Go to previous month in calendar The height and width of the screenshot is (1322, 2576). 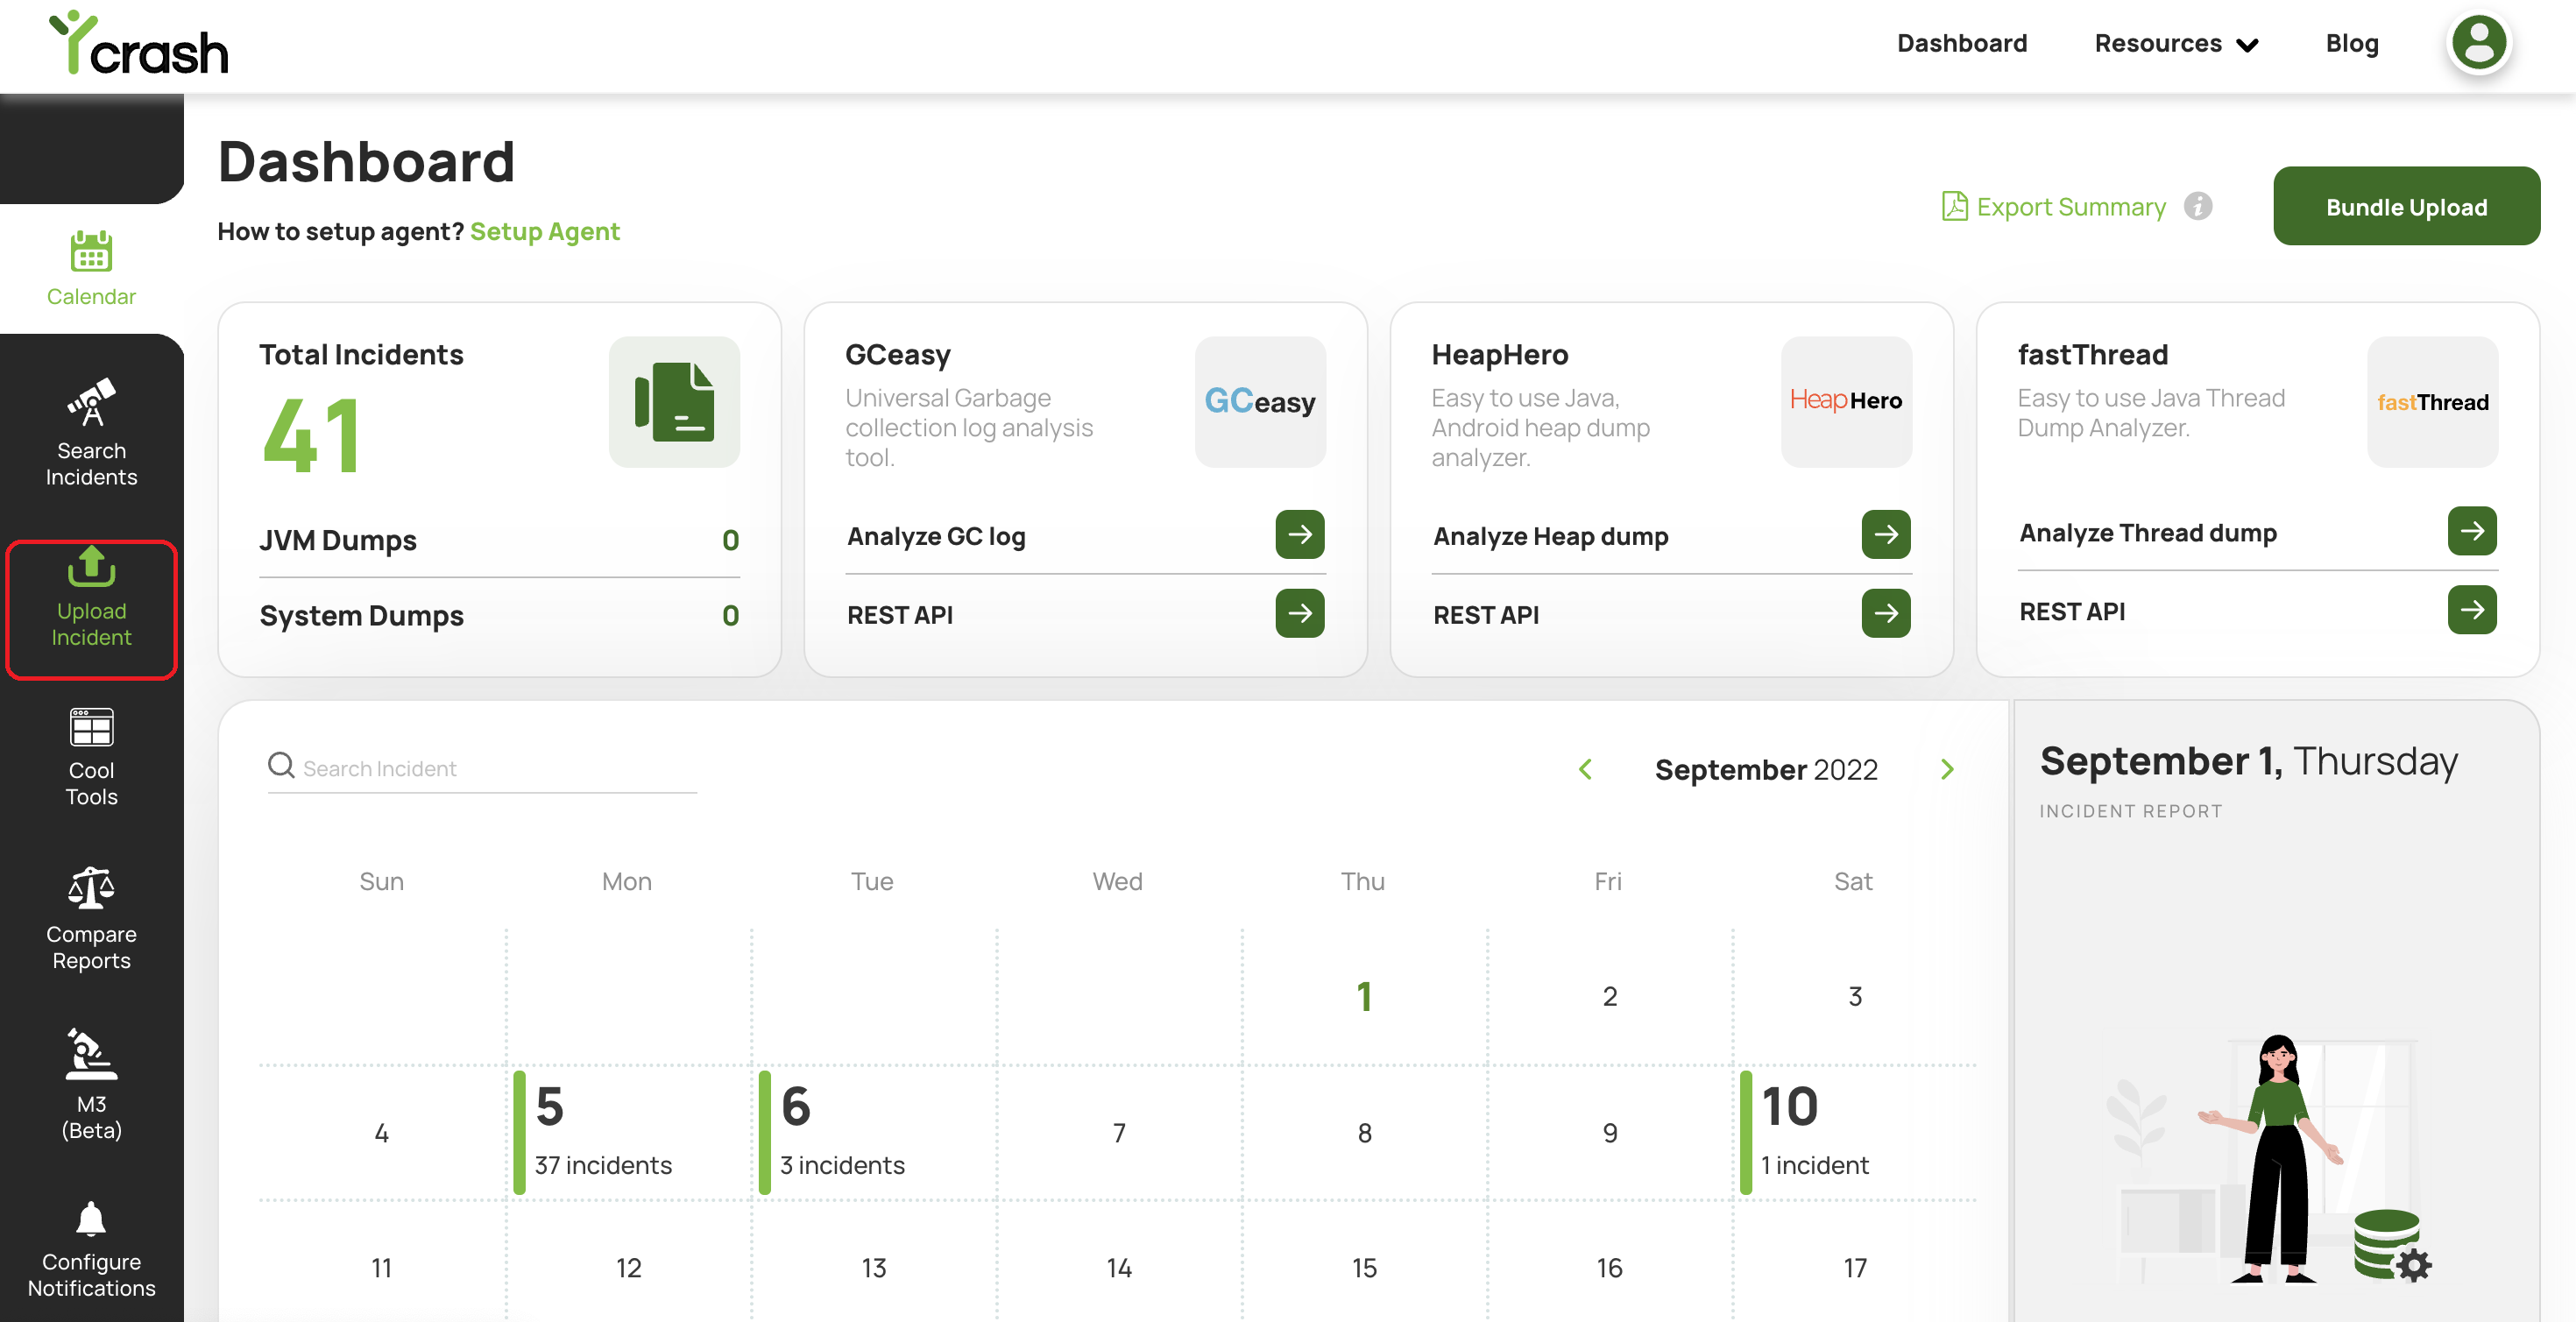1585,769
